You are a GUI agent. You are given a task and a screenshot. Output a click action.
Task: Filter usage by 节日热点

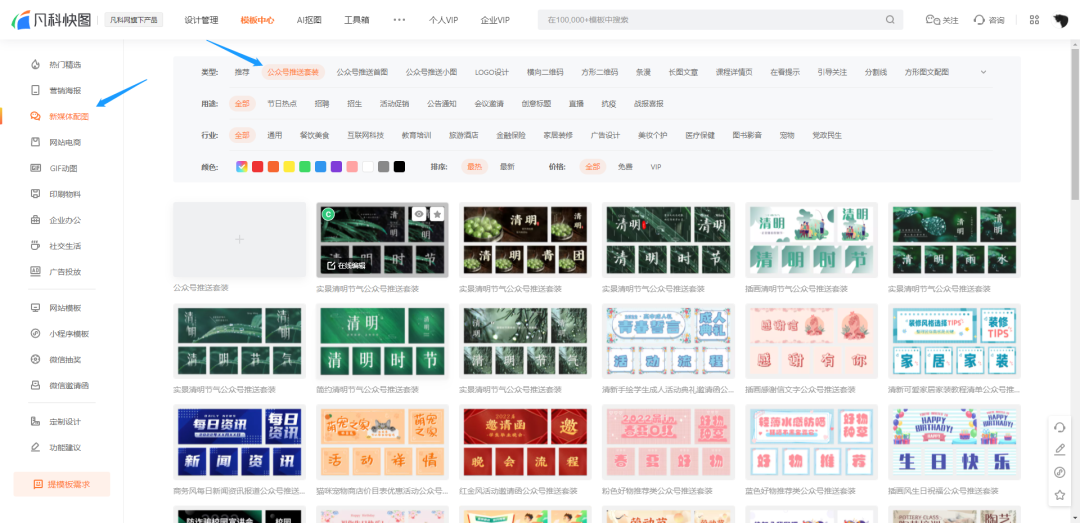coord(282,103)
